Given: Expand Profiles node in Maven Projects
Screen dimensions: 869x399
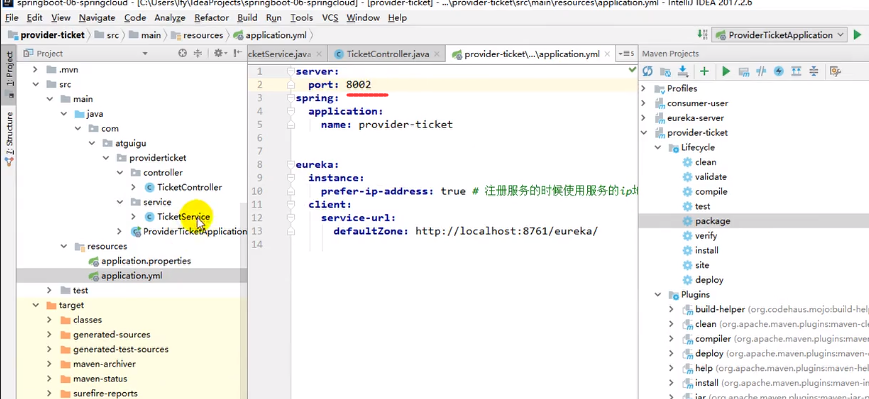Looking at the screenshot, I should (x=643, y=88).
